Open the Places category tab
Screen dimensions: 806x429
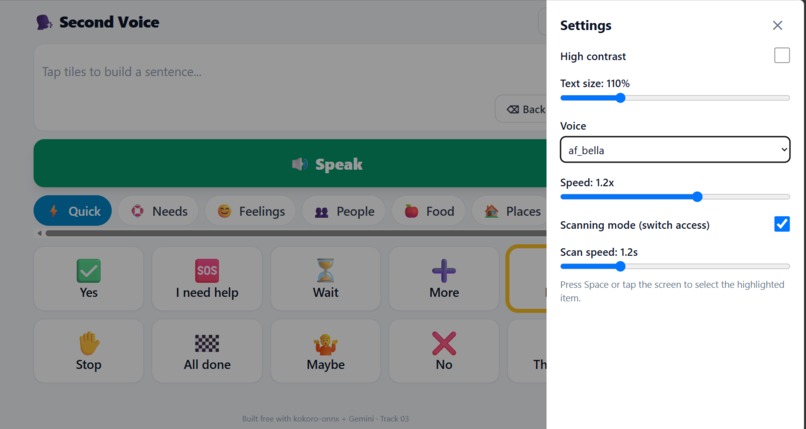pos(509,211)
